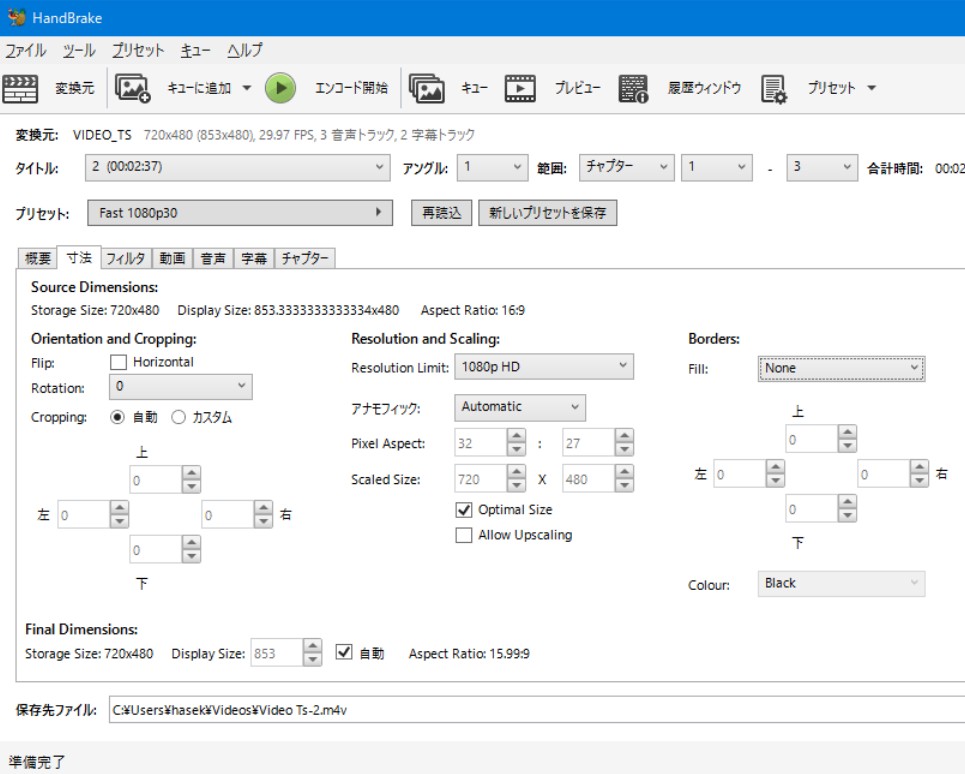Increase left border value
This screenshot has width=965, height=774.
pyautogui.click(x=775, y=467)
